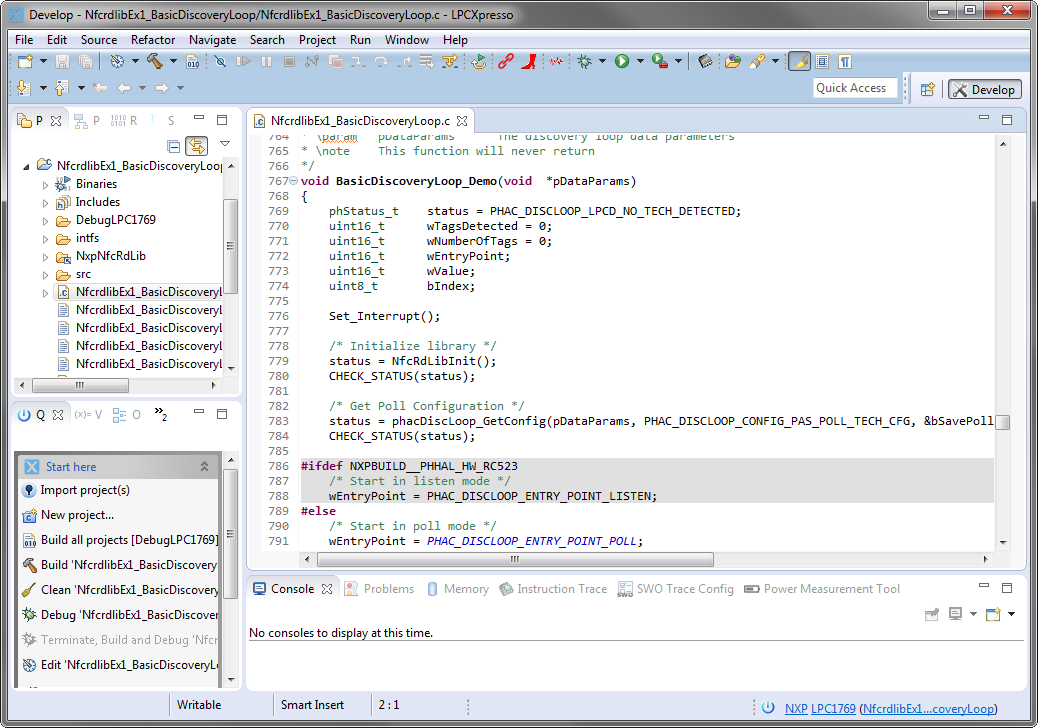The width and height of the screenshot is (1038, 728).
Task: Click the hammer Build icon in toolbar
Action: (155, 61)
